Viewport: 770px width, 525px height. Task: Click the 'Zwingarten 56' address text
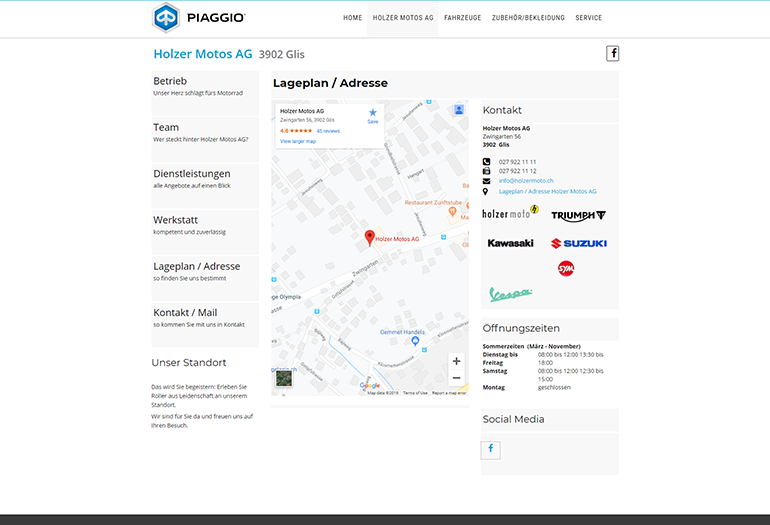tap(502, 137)
